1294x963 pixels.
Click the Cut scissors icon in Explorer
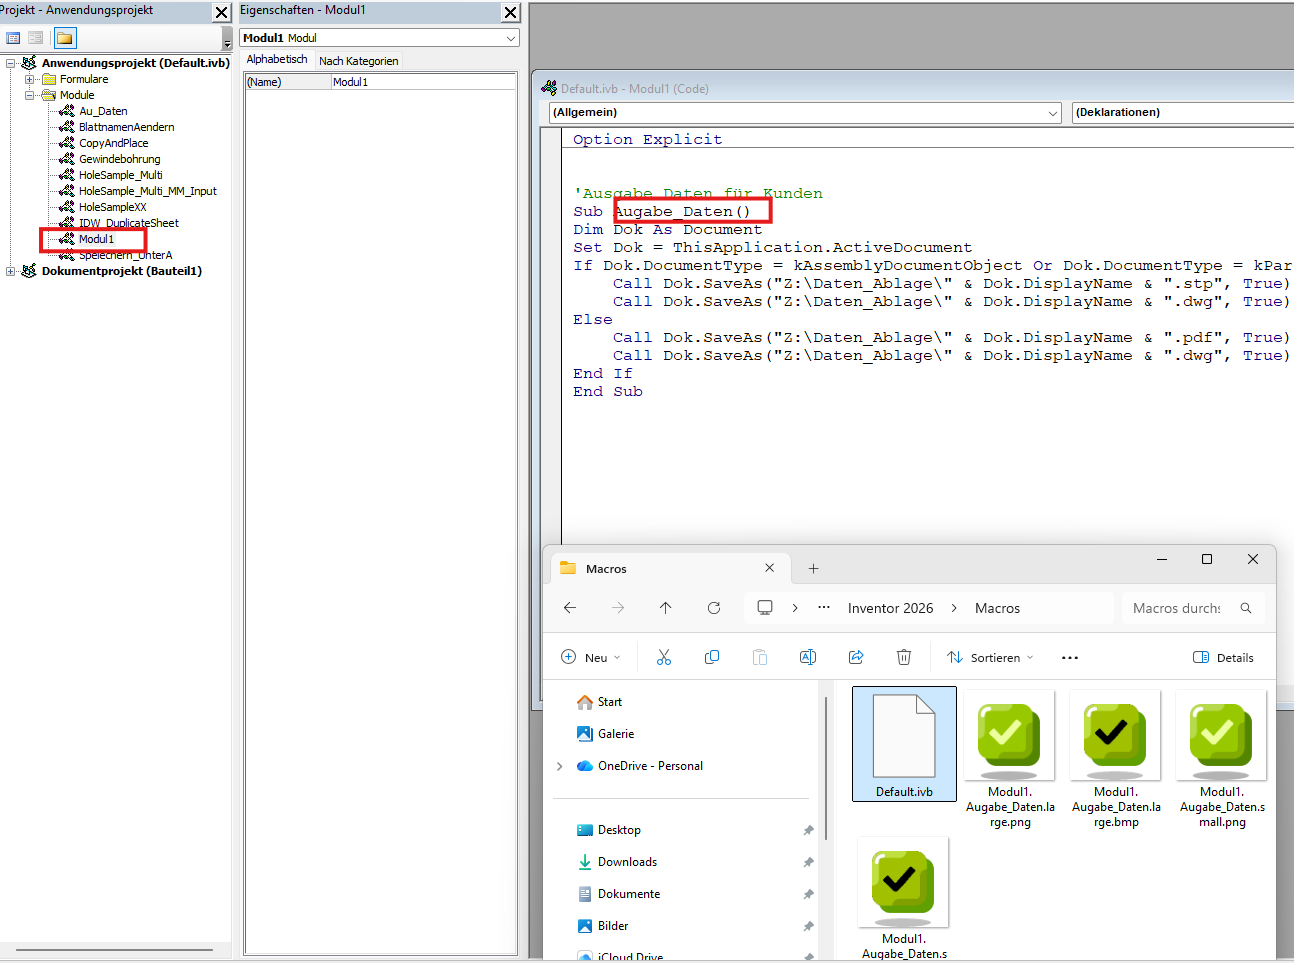point(664,657)
